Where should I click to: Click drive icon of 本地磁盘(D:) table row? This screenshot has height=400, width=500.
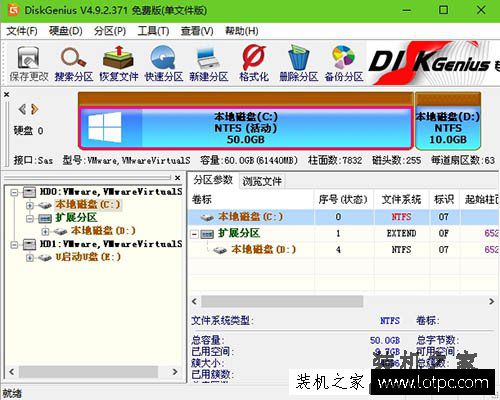[220, 250]
